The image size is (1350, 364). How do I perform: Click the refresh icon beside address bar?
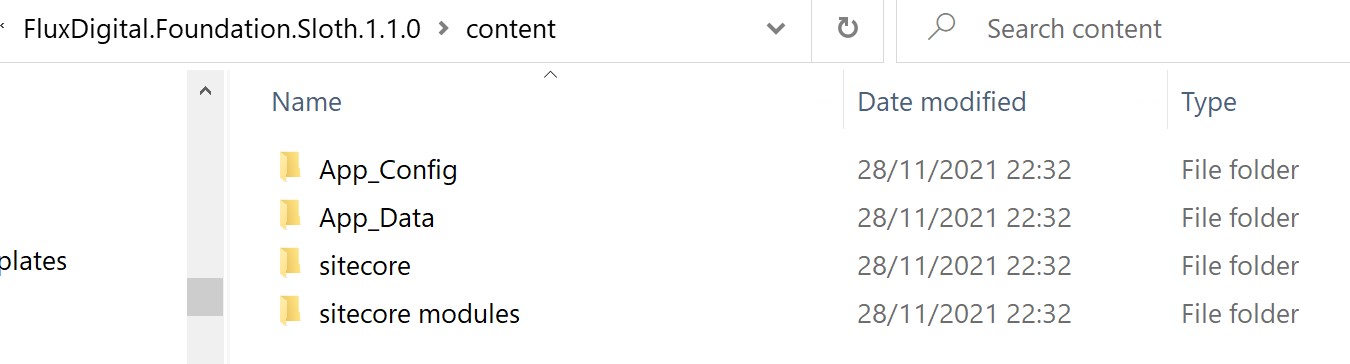(x=848, y=29)
